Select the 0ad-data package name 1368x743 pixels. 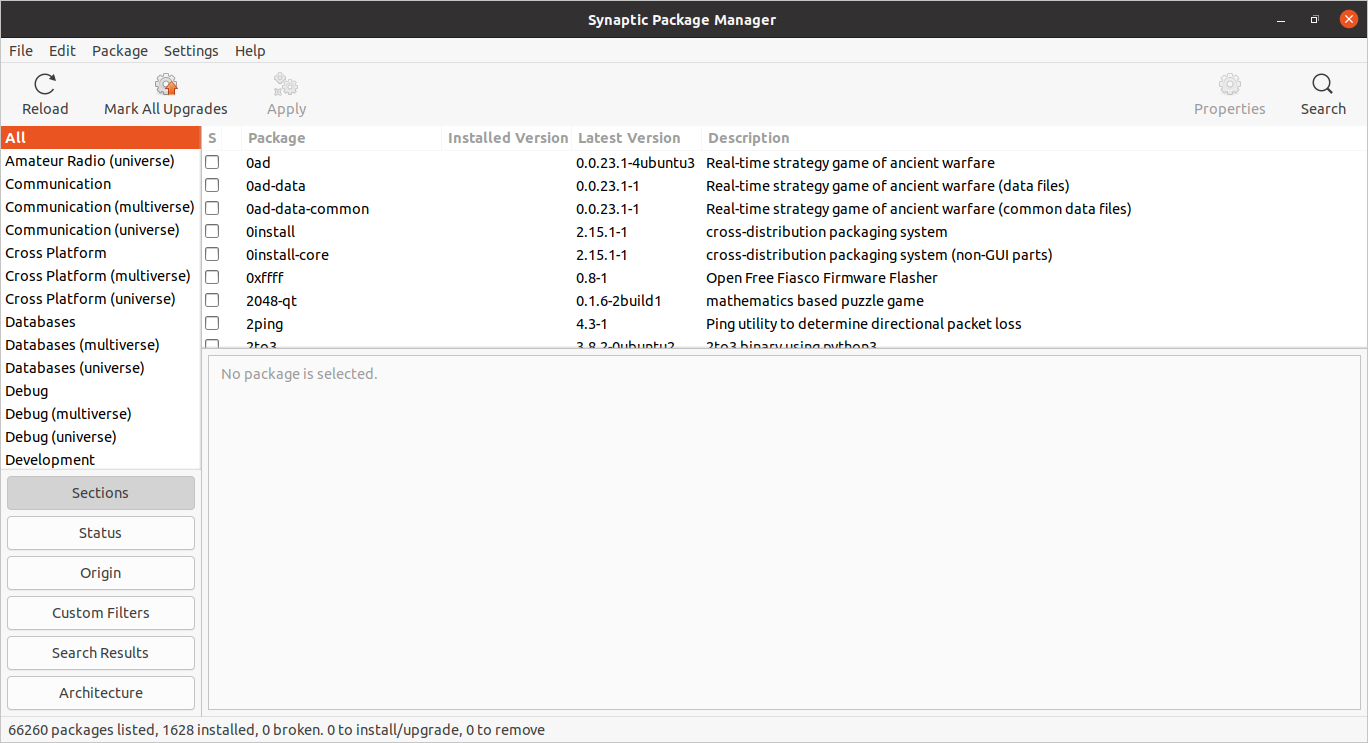click(276, 186)
